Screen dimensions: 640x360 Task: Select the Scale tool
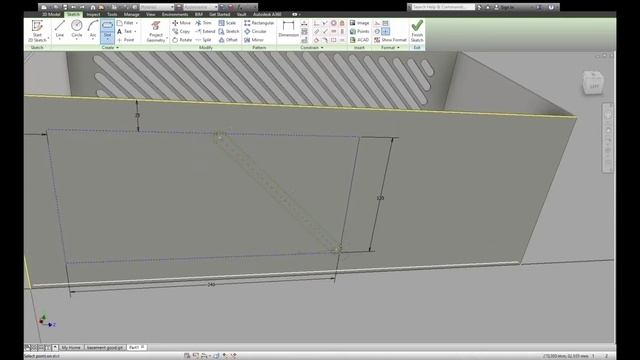click(x=227, y=23)
